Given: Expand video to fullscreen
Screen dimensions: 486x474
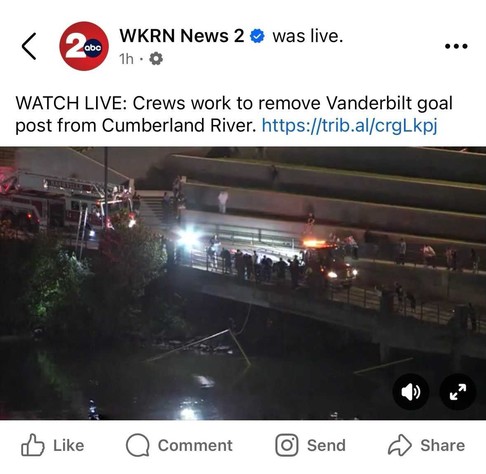Looking at the screenshot, I should point(458,392).
